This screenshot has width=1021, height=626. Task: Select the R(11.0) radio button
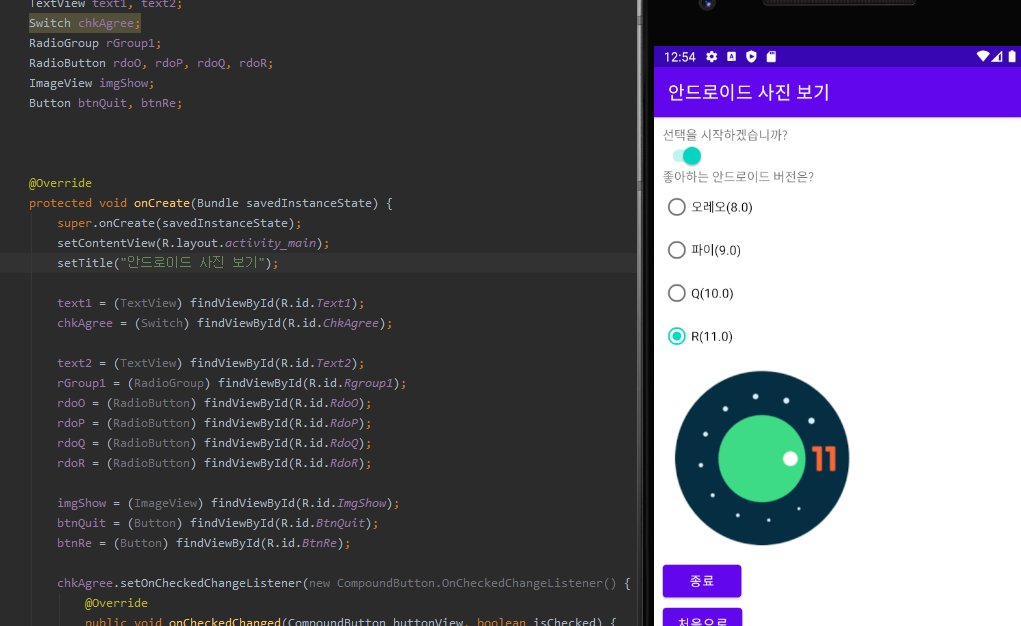pyautogui.click(x=700, y=336)
